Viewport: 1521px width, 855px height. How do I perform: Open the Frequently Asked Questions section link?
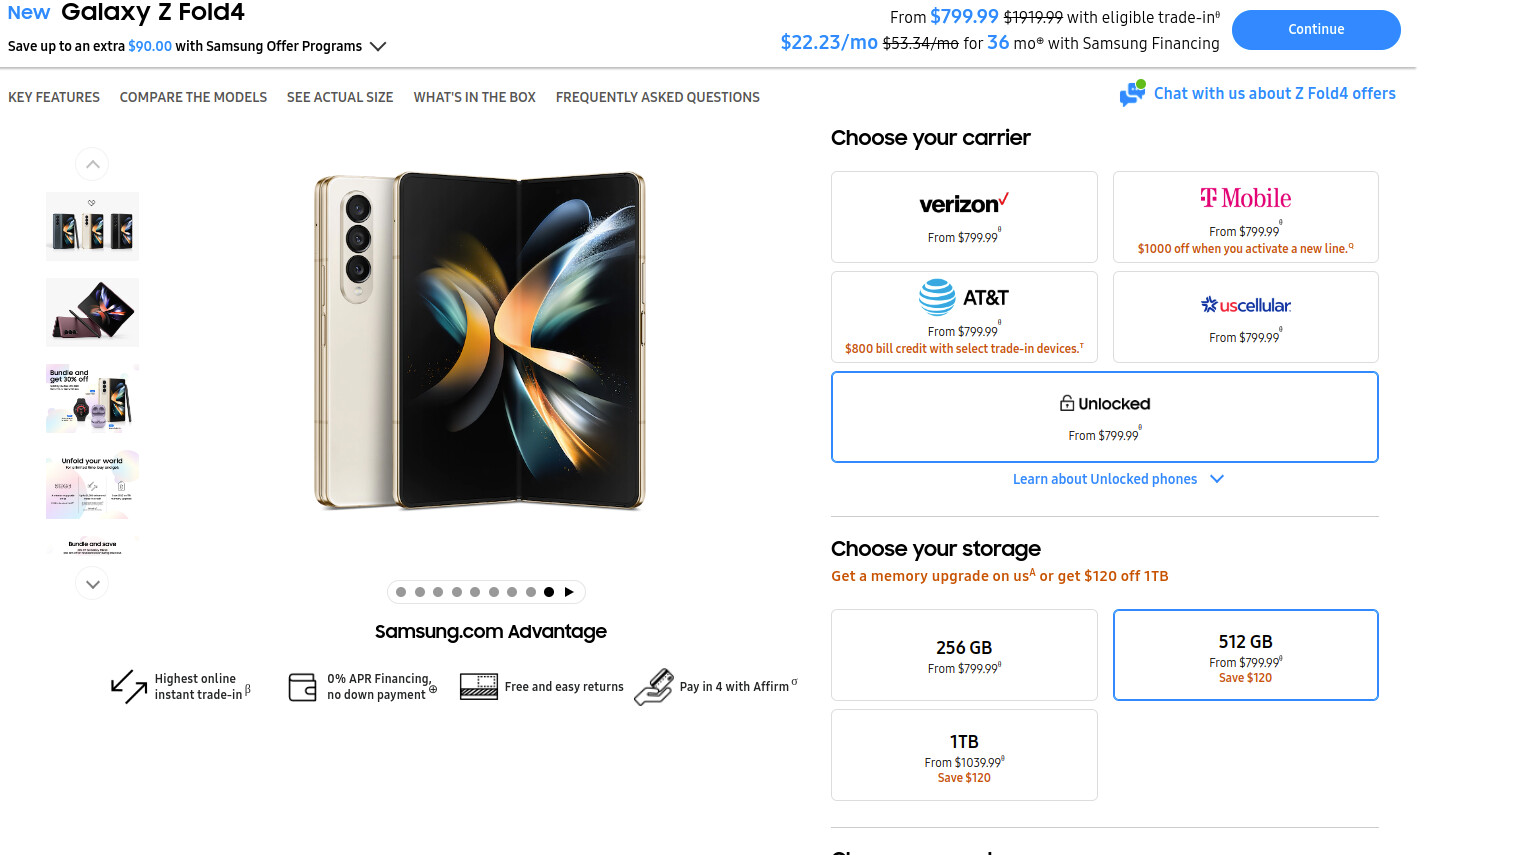tap(658, 97)
